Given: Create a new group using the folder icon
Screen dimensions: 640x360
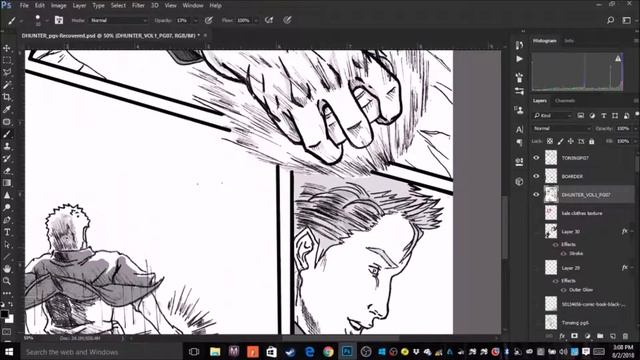Looking at the screenshot, I should [x=600, y=336].
